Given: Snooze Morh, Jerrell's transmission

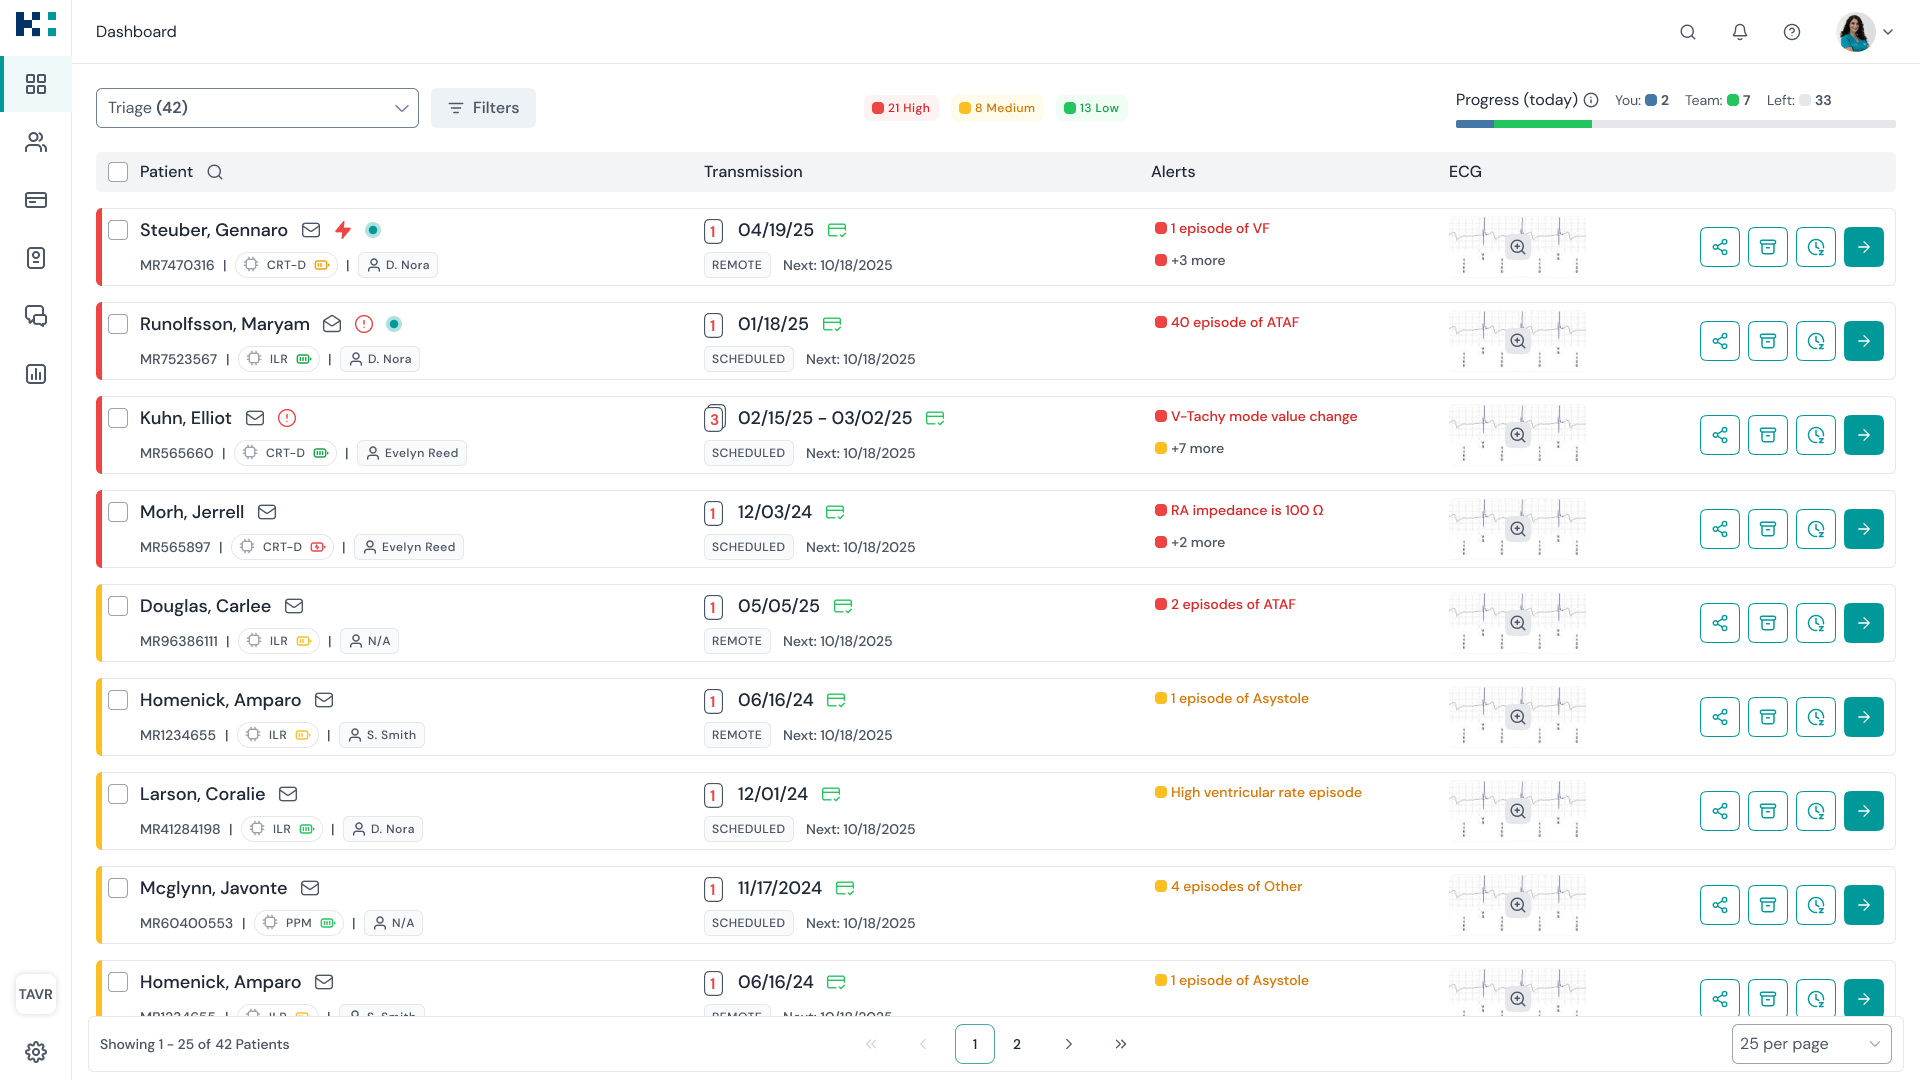Looking at the screenshot, I should click(1816, 529).
